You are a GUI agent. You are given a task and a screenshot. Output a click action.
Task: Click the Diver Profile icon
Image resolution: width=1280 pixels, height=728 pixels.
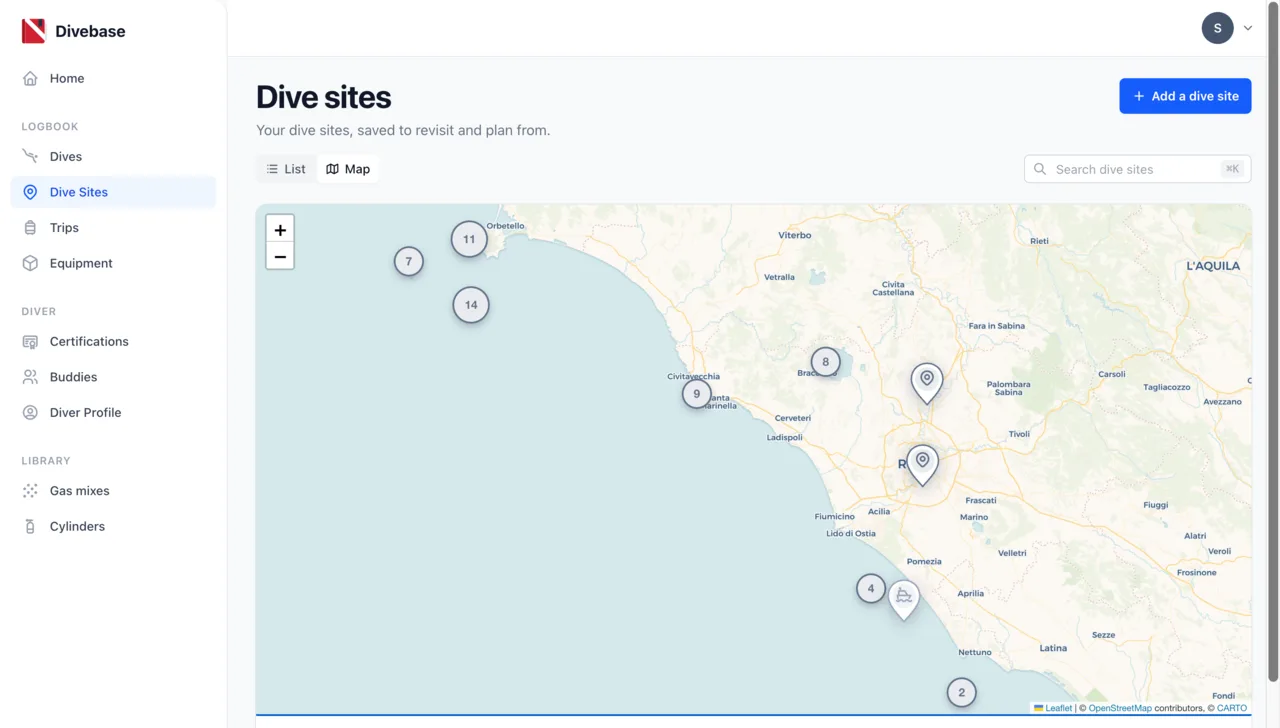pos(30,413)
